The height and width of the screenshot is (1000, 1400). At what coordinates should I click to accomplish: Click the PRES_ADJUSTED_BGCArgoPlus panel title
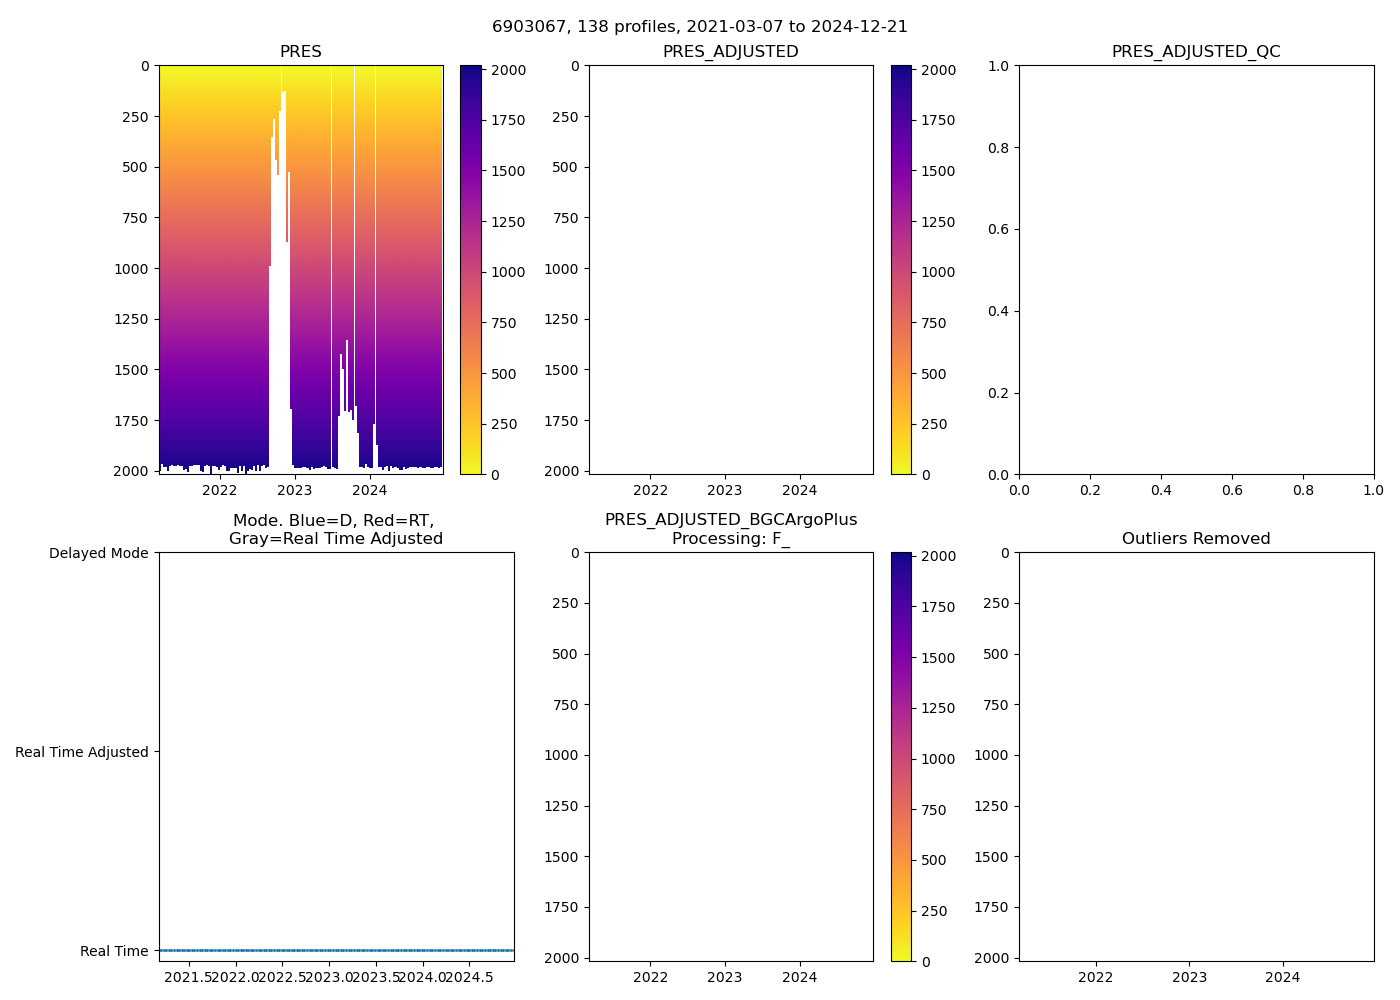click(x=730, y=529)
